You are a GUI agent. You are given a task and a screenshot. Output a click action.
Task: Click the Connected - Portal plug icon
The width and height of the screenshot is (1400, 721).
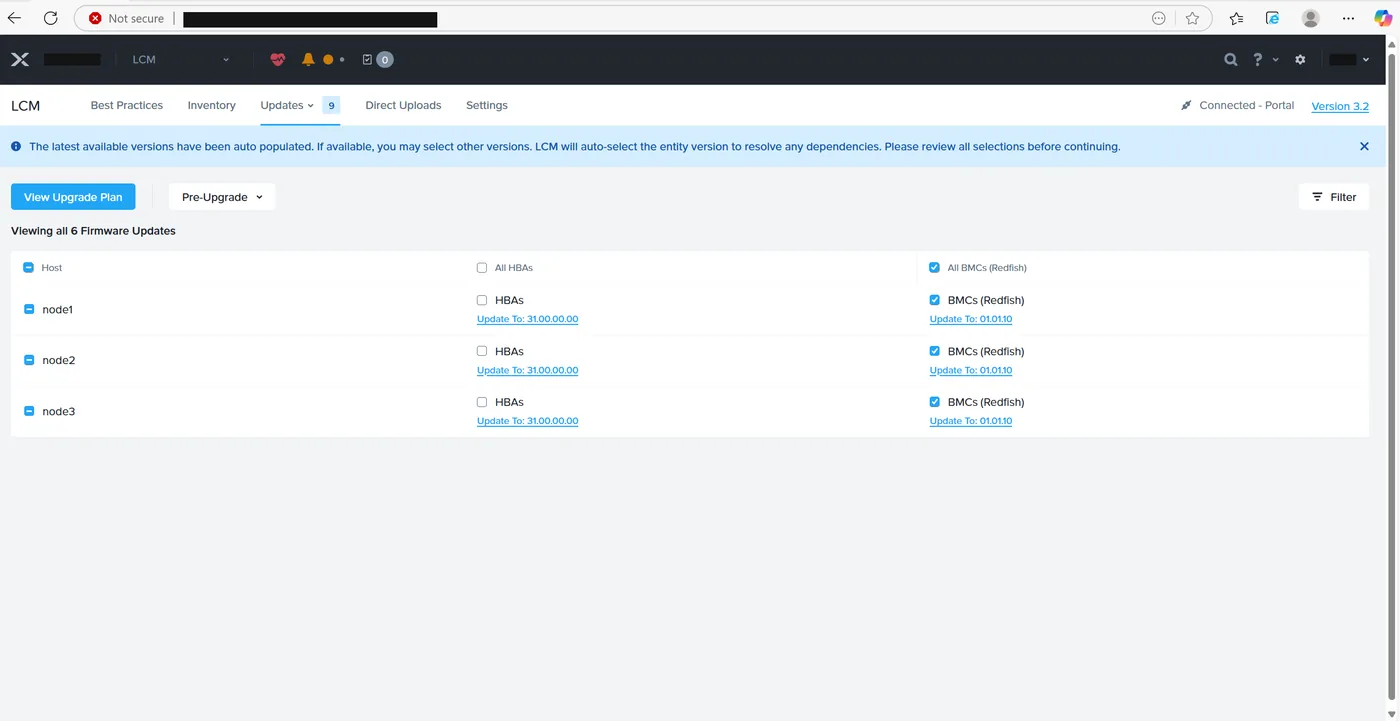pos(1186,105)
